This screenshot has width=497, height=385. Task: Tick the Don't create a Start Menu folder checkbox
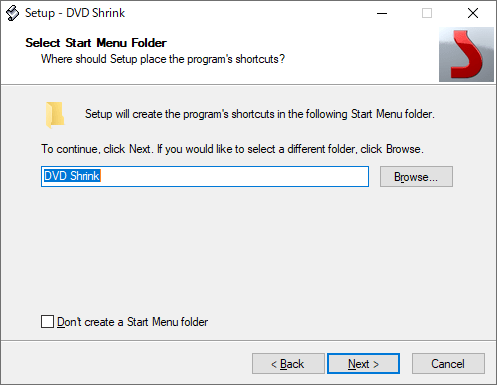47,322
